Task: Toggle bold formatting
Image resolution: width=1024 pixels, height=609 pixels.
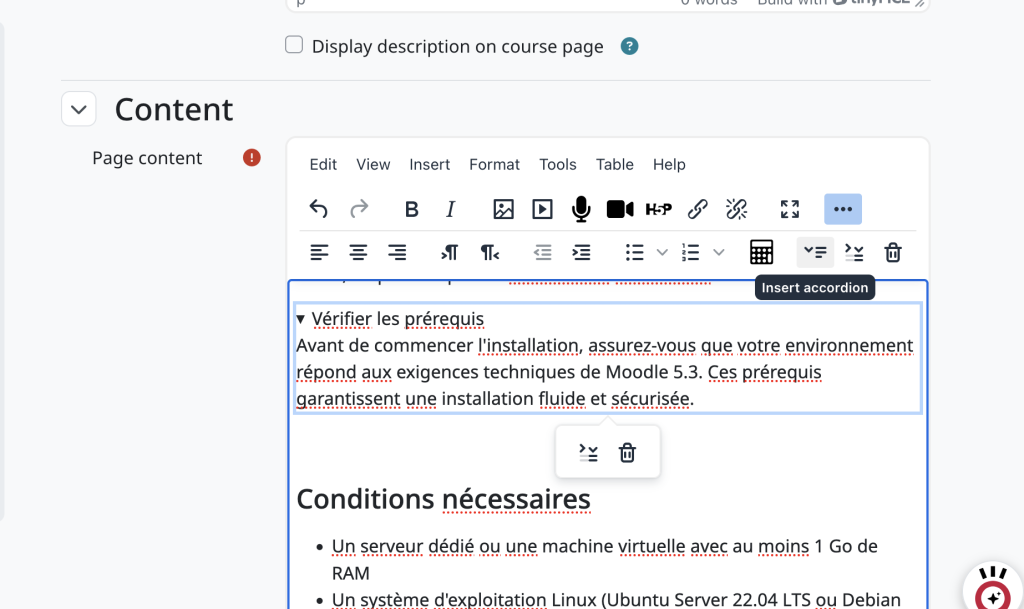Action: point(411,209)
